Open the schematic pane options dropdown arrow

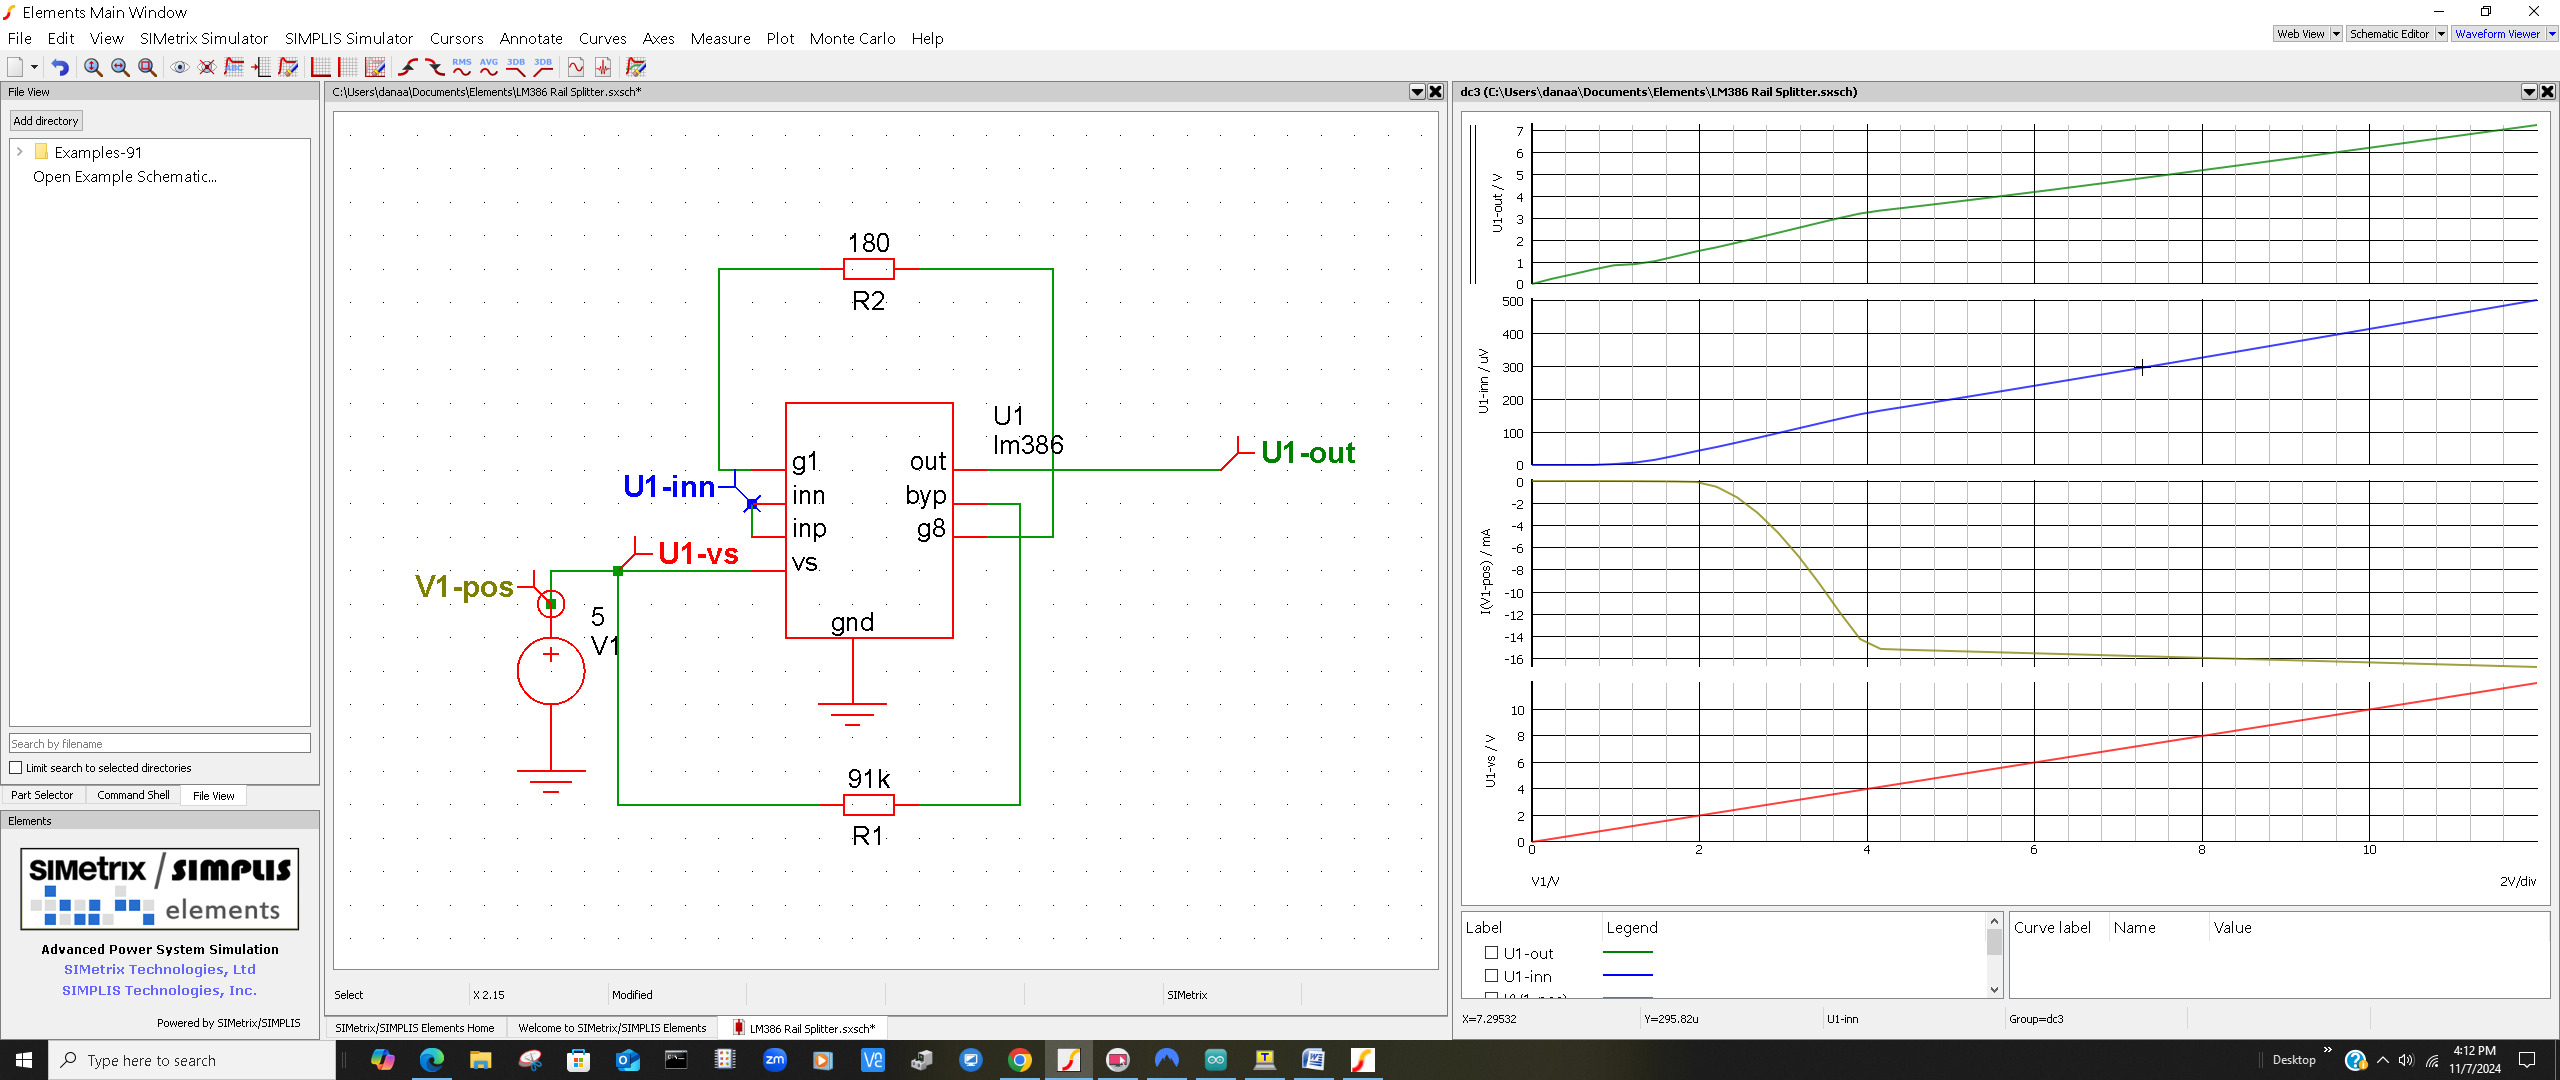pos(1417,92)
